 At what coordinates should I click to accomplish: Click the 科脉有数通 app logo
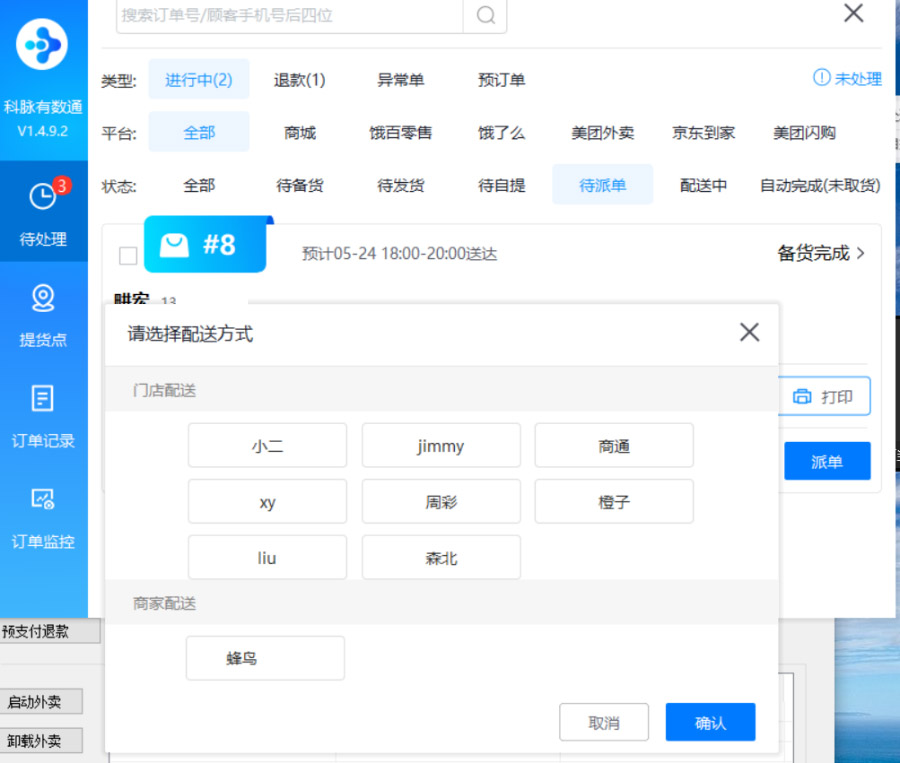coord(42,44)
